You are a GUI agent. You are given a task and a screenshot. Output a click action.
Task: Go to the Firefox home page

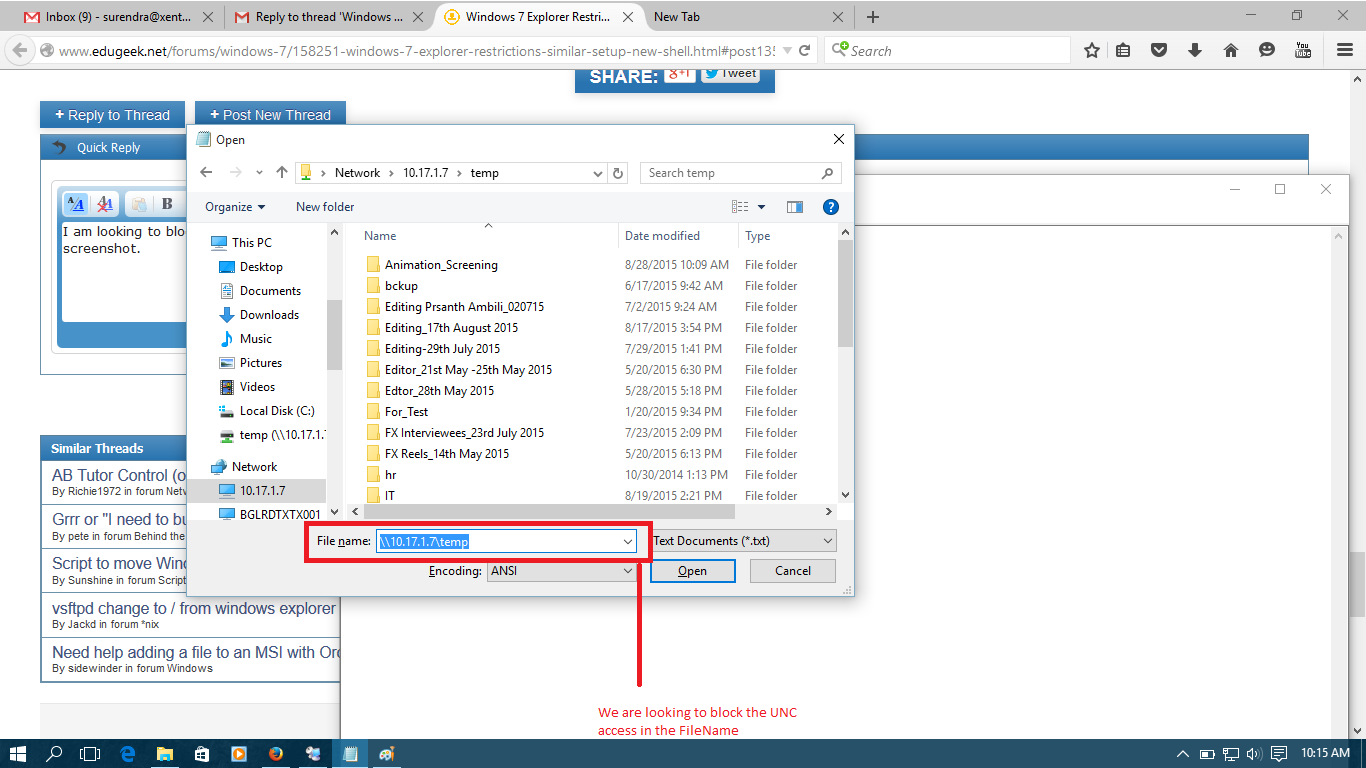[1231, 49]
